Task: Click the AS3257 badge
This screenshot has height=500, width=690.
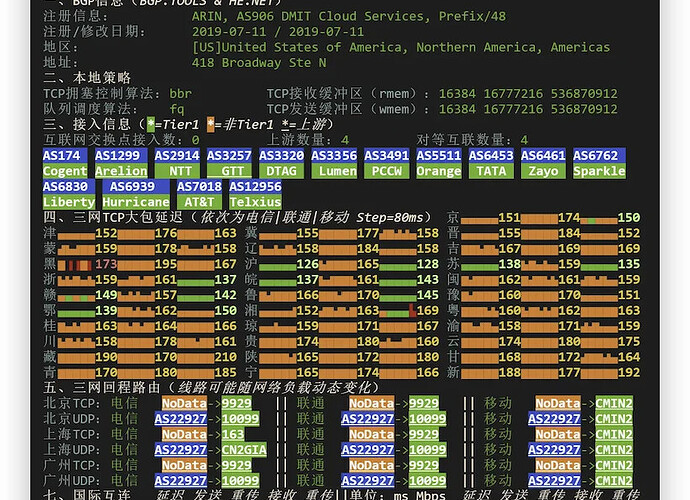Action: coord(229,155)
